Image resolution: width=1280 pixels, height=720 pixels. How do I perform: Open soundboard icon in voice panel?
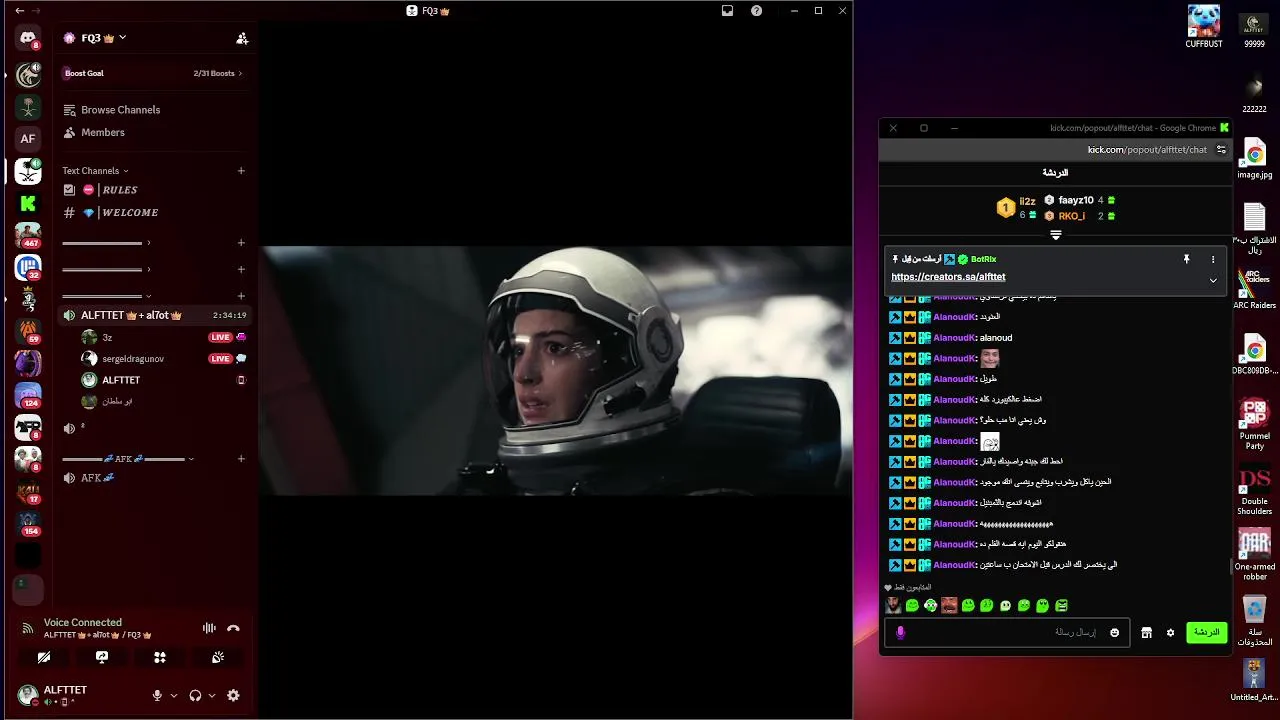tap(218, 657)
